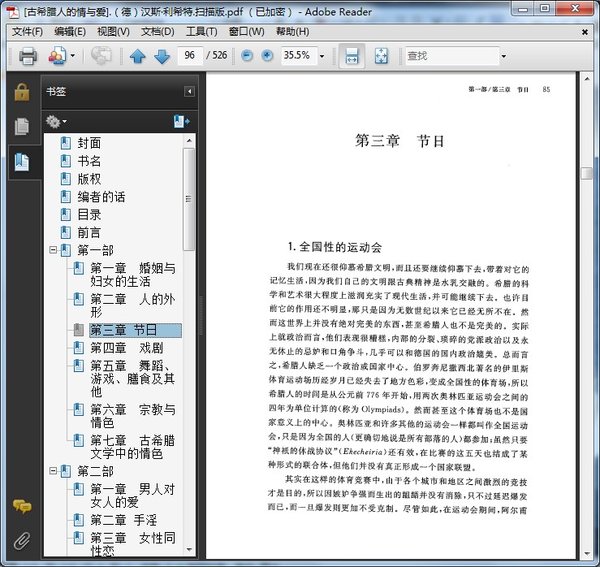Open the bookmark options gear dropdown
The width and height of the screenshot is (600, 567).
tap(56, 122)
